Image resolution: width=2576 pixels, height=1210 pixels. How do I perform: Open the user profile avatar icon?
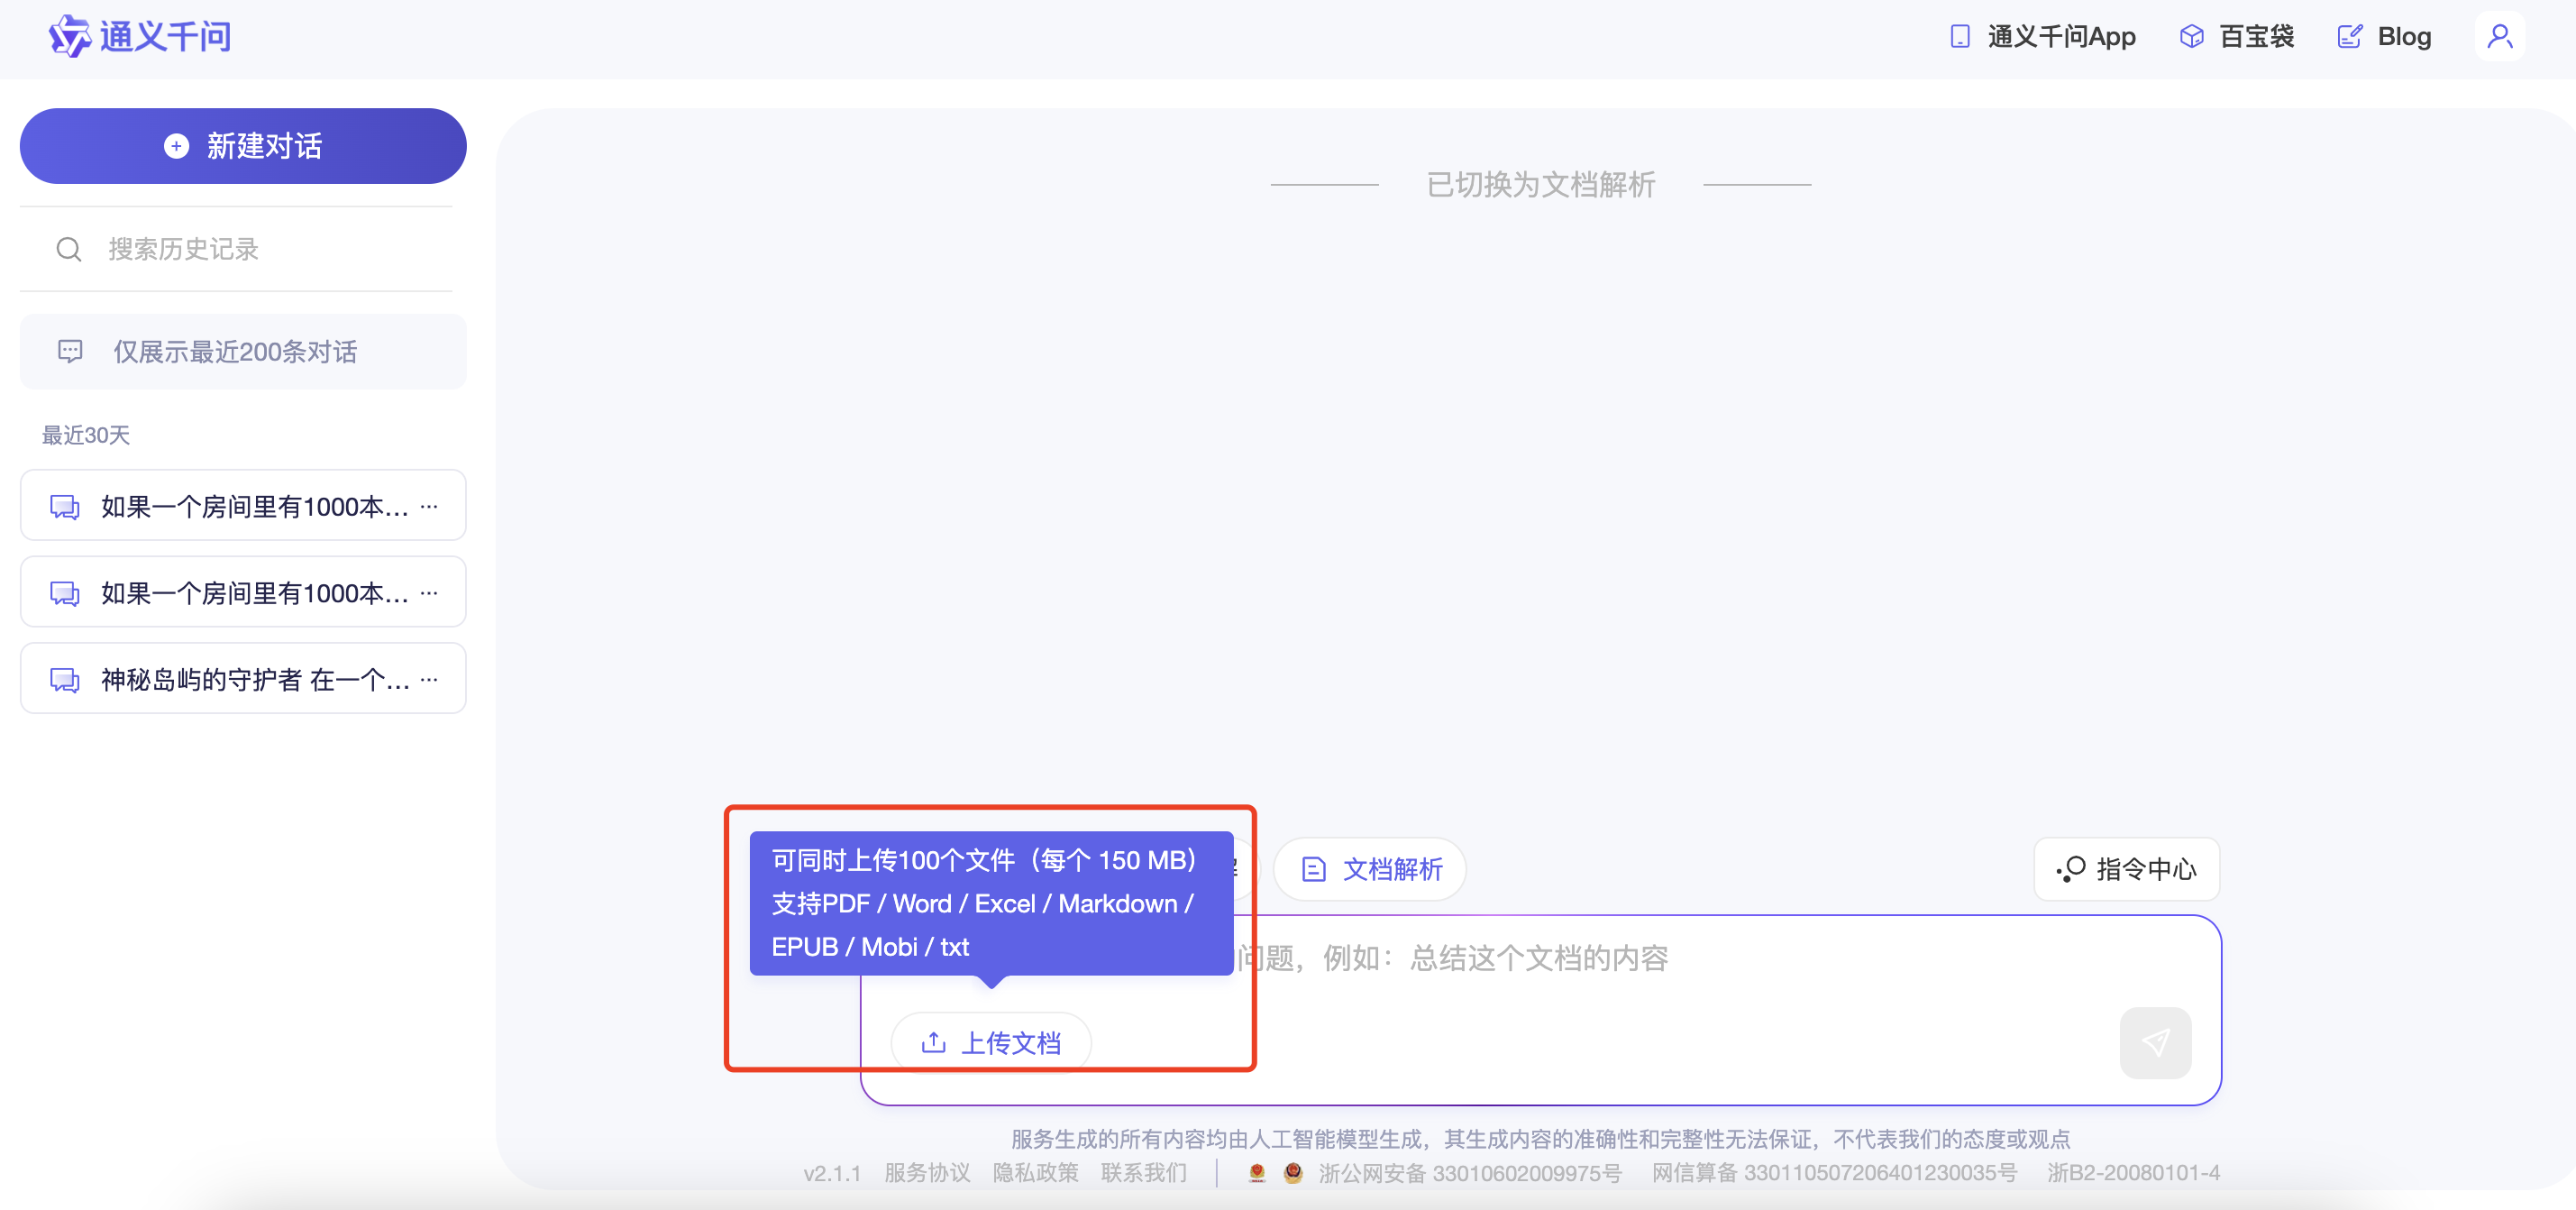tap(2499, 37)
